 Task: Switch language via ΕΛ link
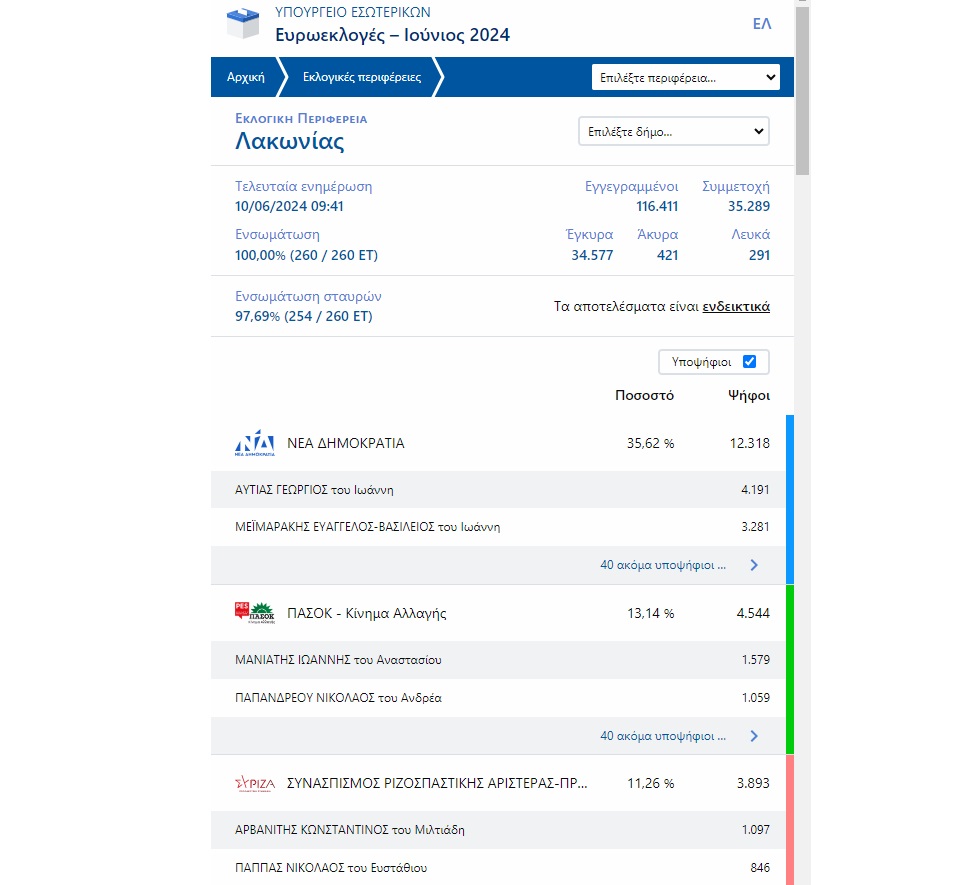(761, 24)
